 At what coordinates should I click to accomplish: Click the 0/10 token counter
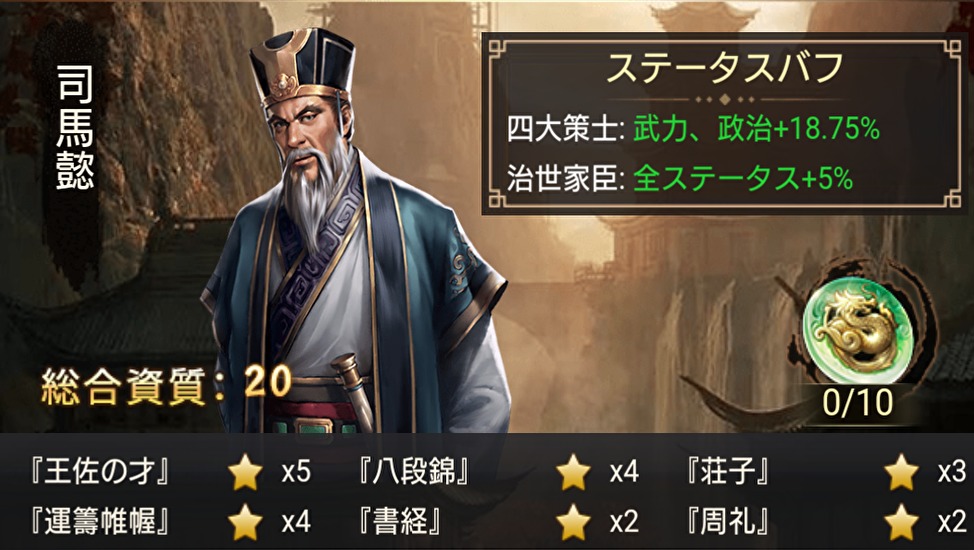[x=858, y=403]
